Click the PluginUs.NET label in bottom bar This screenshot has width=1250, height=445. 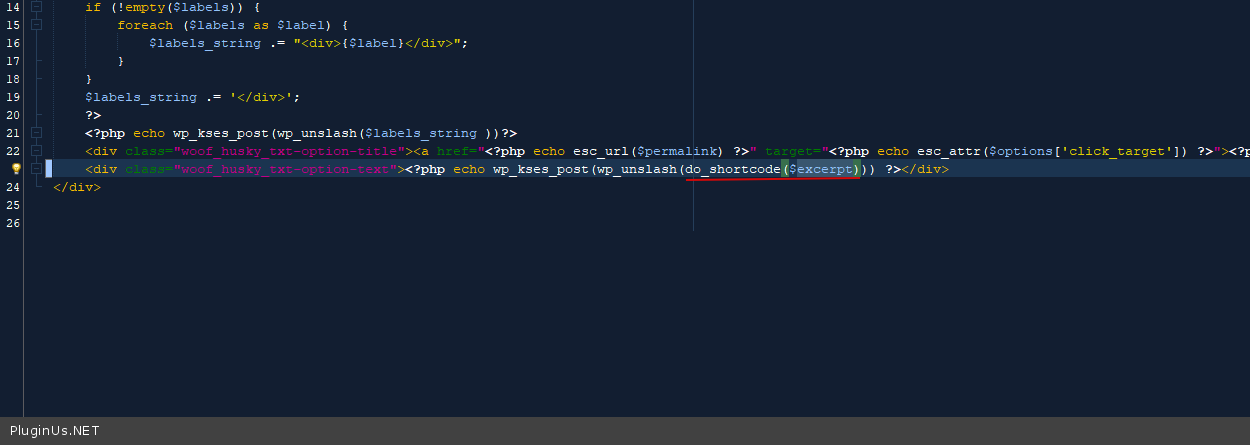point(54,431)
